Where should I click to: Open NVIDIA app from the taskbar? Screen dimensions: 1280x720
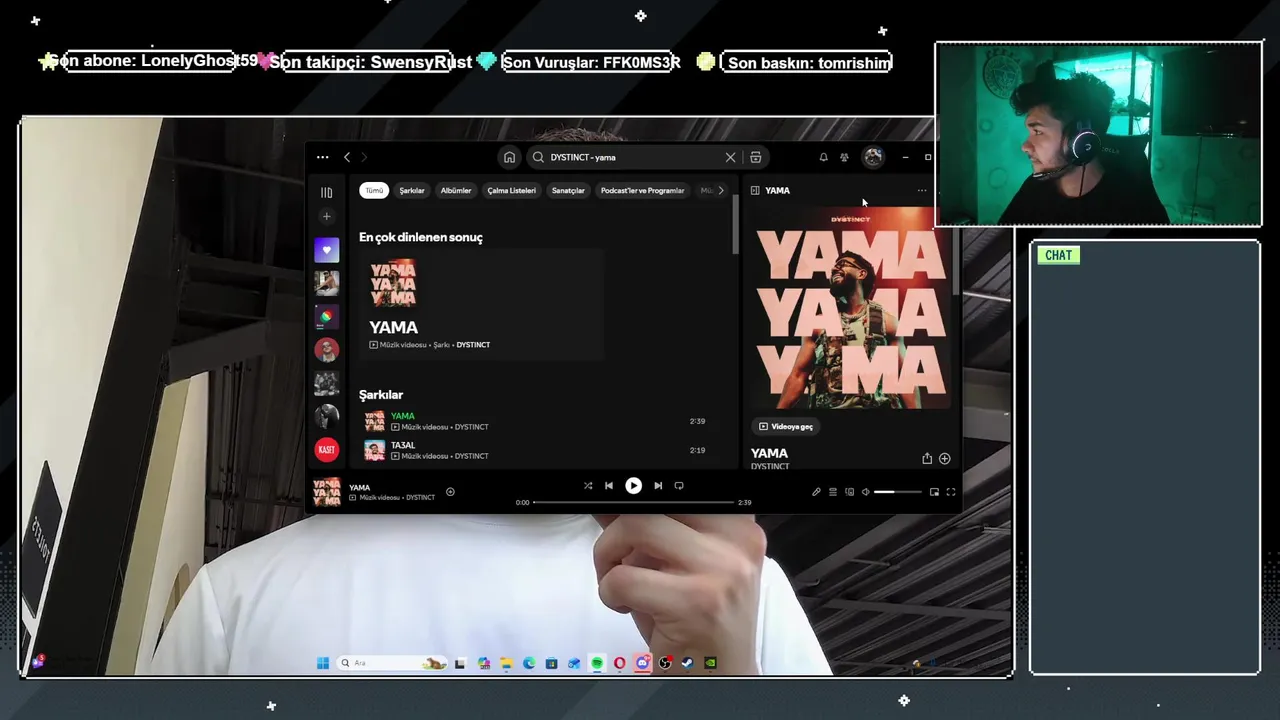coord(710,663)
